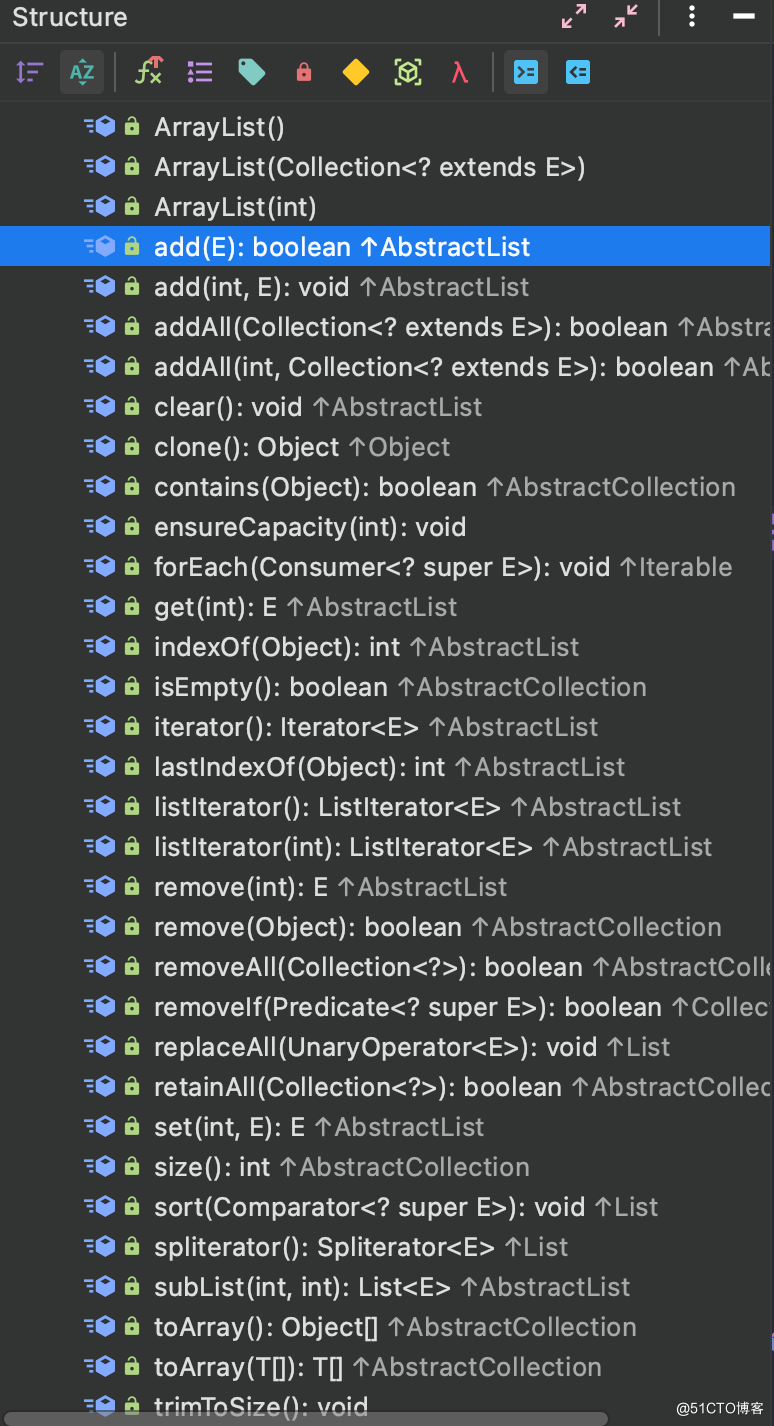Toggle the green anonymous classes cube icon
This screenshot has width=774, height=1426.
[408, 72]
